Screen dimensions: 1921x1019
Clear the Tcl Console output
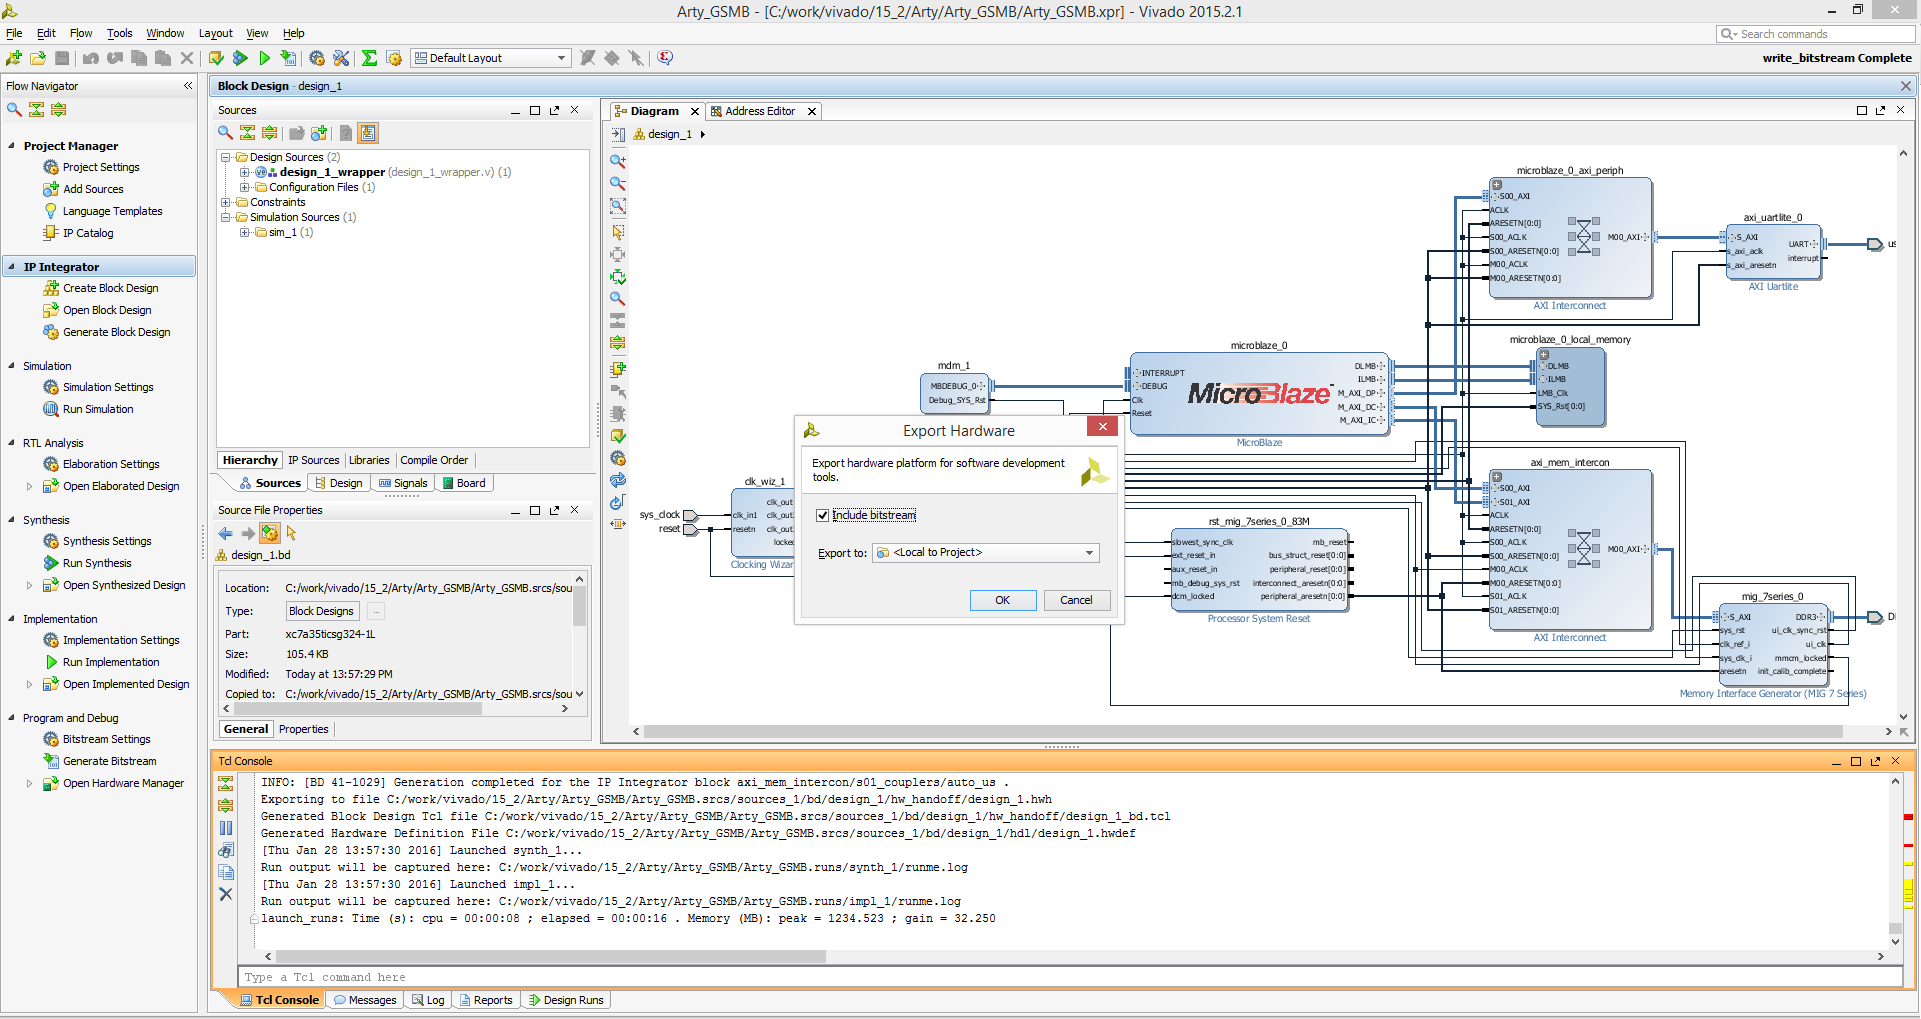[226, 894]
